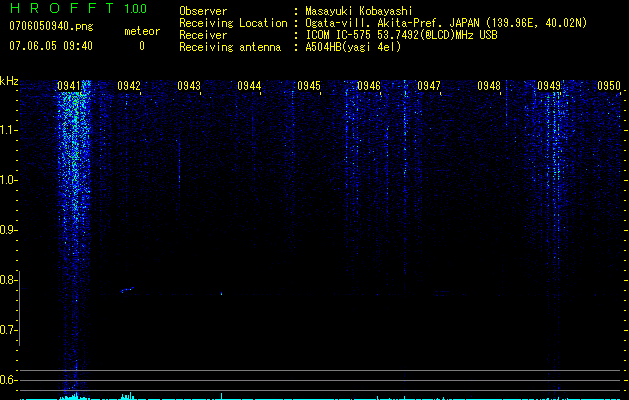The width and height of the screenshot is (629, 400).
Task: Click the 0946 time marker
Action: click(x=369, y=86)
